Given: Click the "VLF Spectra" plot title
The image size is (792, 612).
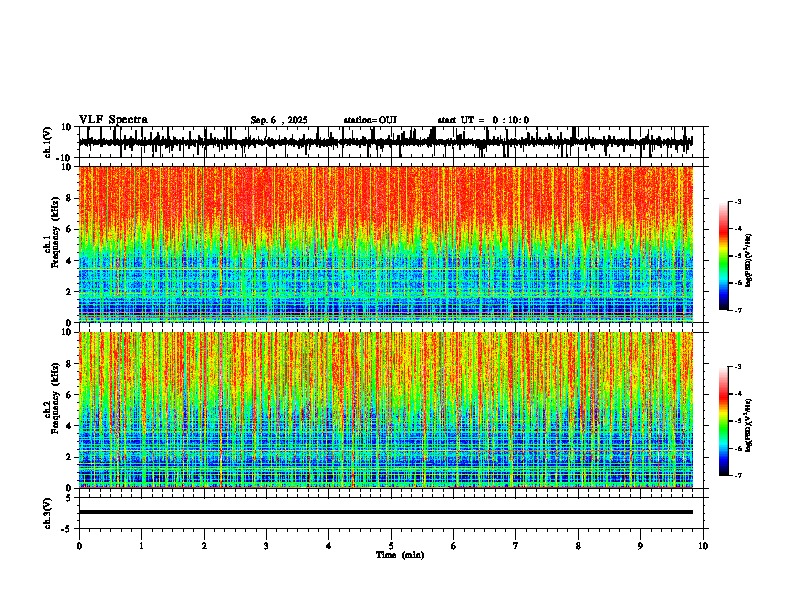Looking at the screenshot, I should coord(113,120).
